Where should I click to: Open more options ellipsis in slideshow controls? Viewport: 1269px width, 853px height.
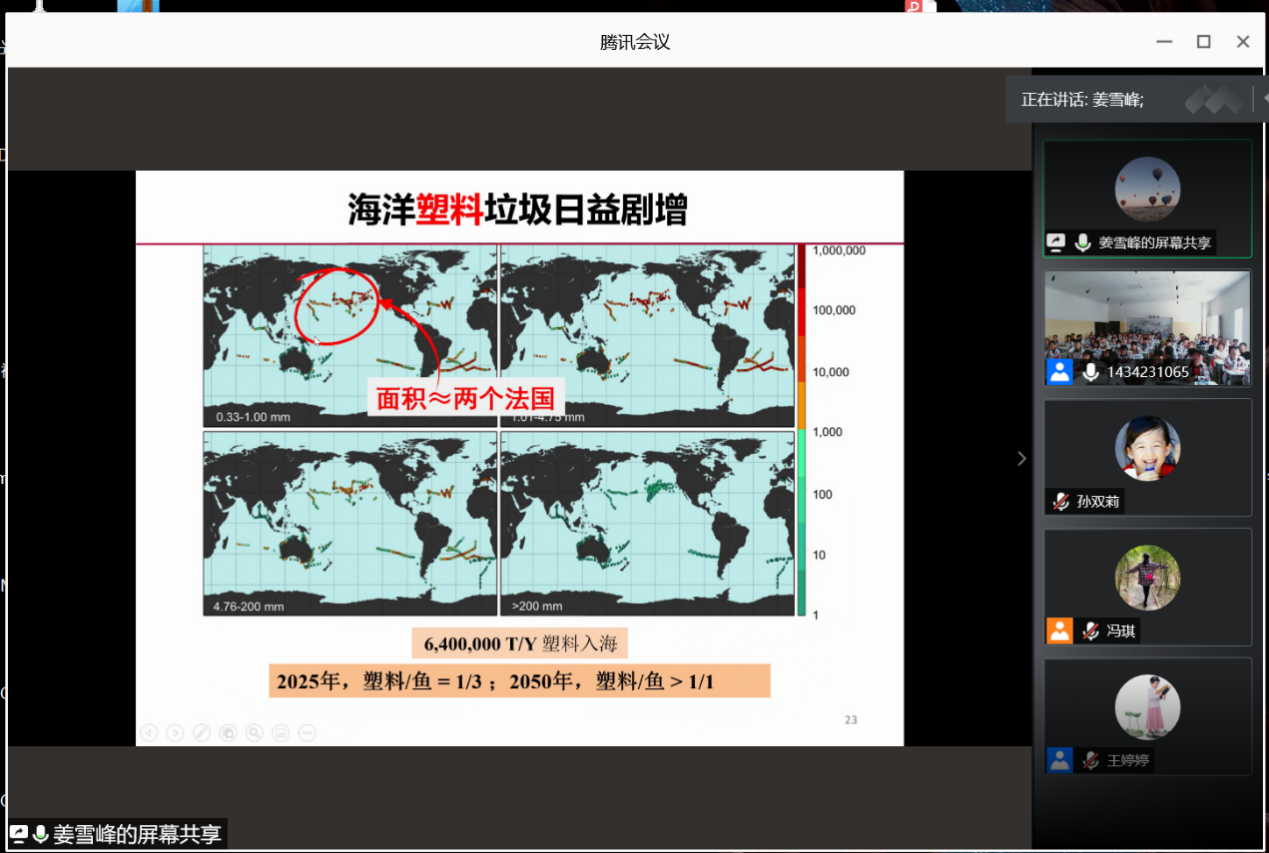click(307, 733)
